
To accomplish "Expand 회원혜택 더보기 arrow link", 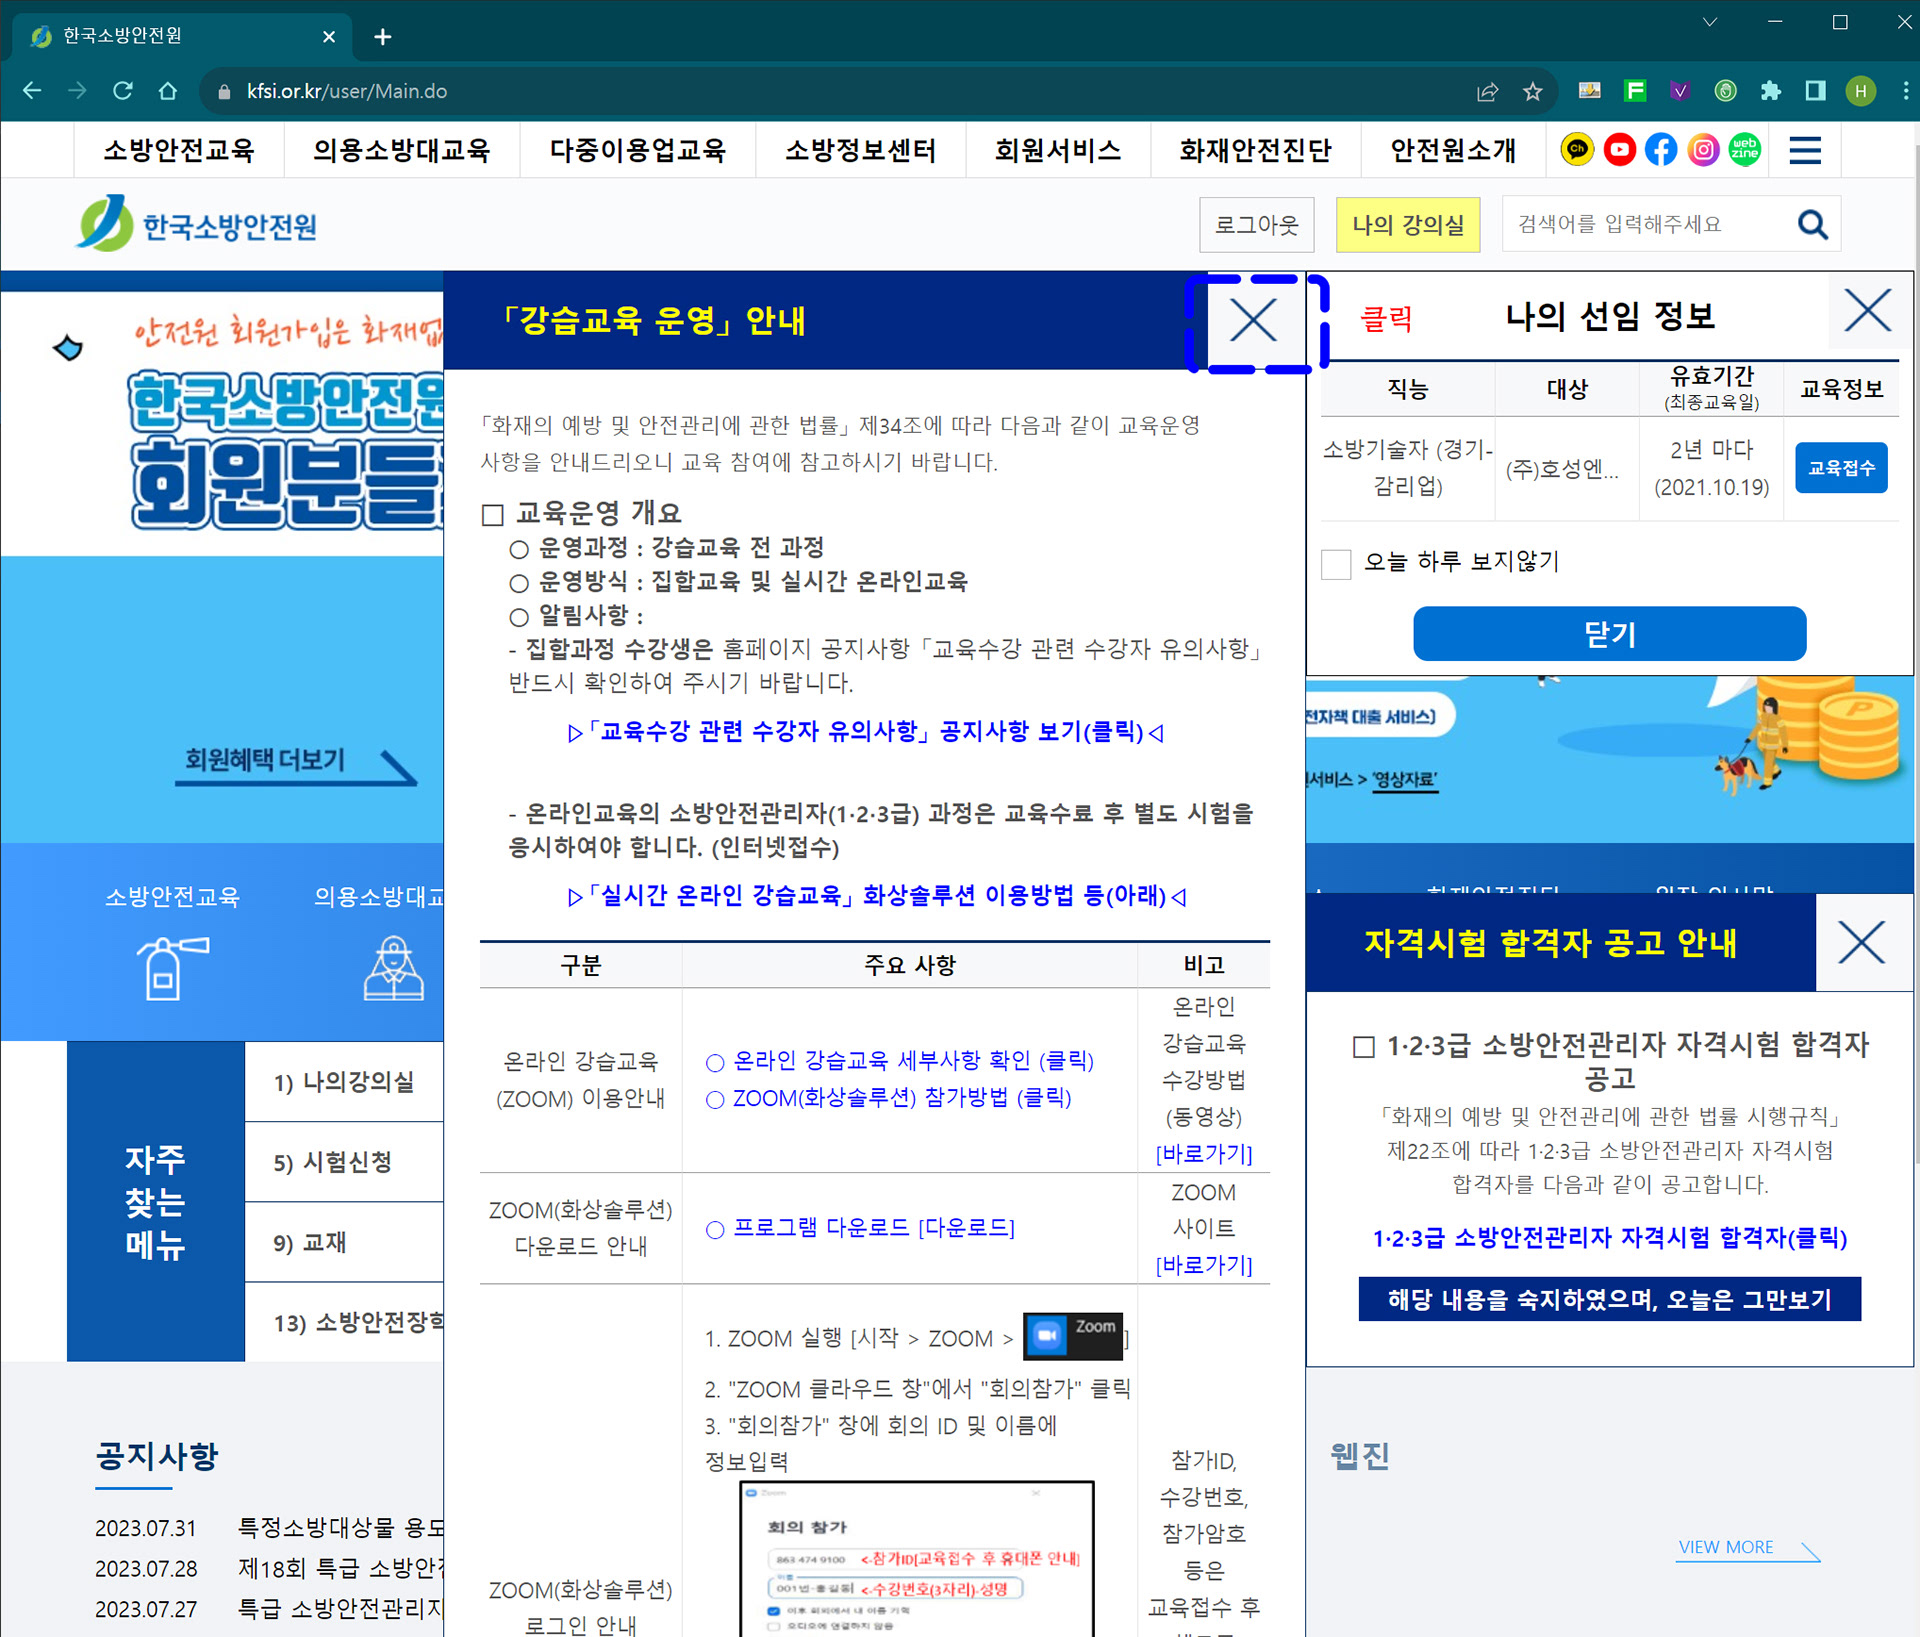I will click(x=296, y=763).
